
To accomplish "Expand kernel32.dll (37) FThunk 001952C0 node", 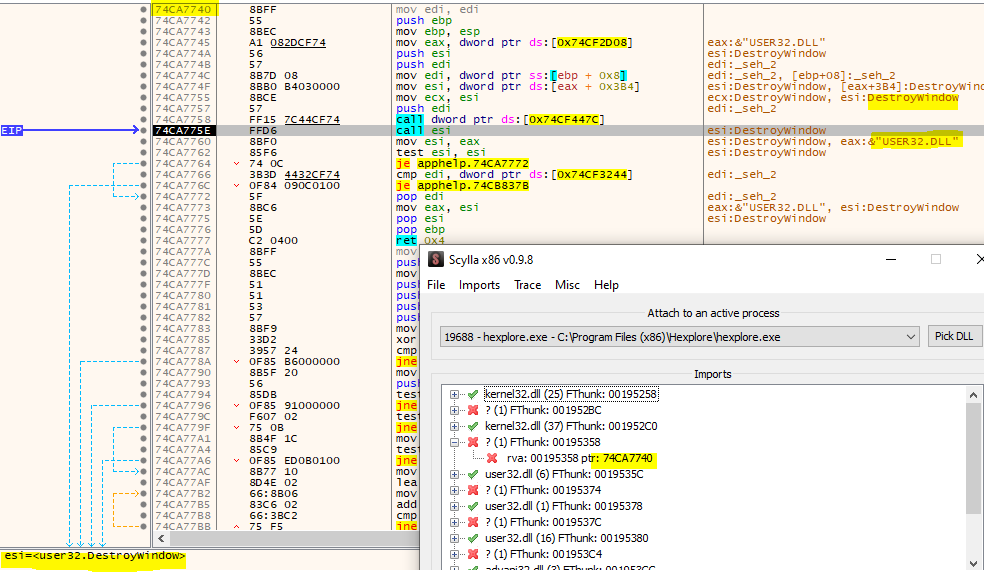I will (x=454, y=426).
